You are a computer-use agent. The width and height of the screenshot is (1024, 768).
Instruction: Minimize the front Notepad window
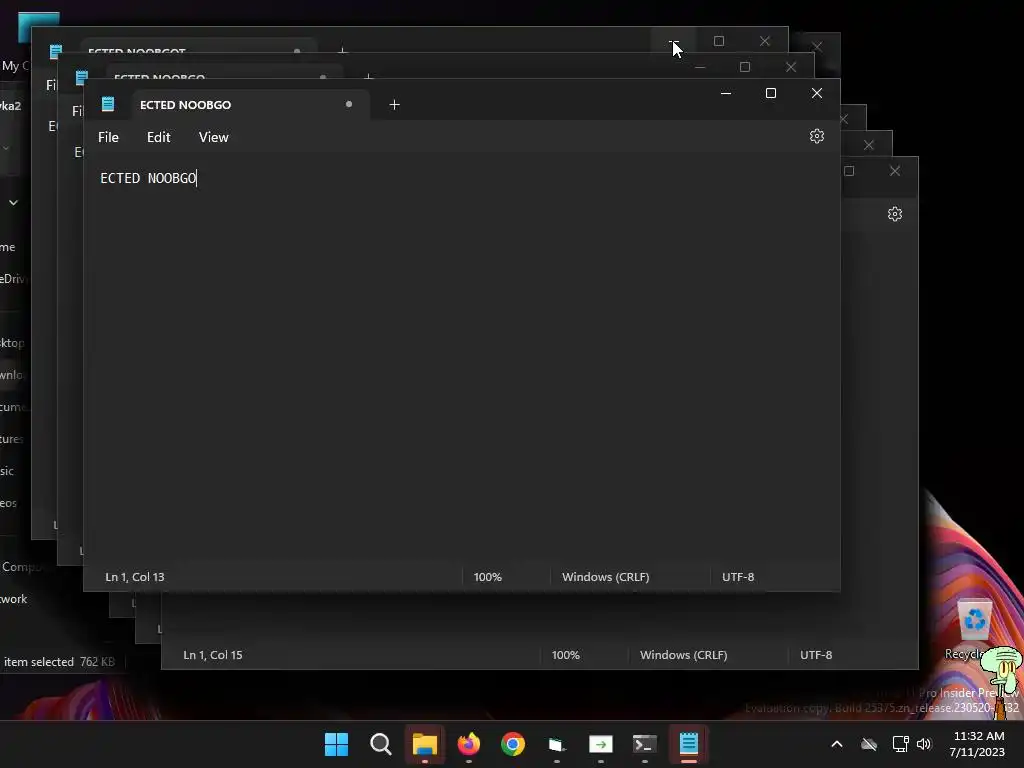pos(726,93)
